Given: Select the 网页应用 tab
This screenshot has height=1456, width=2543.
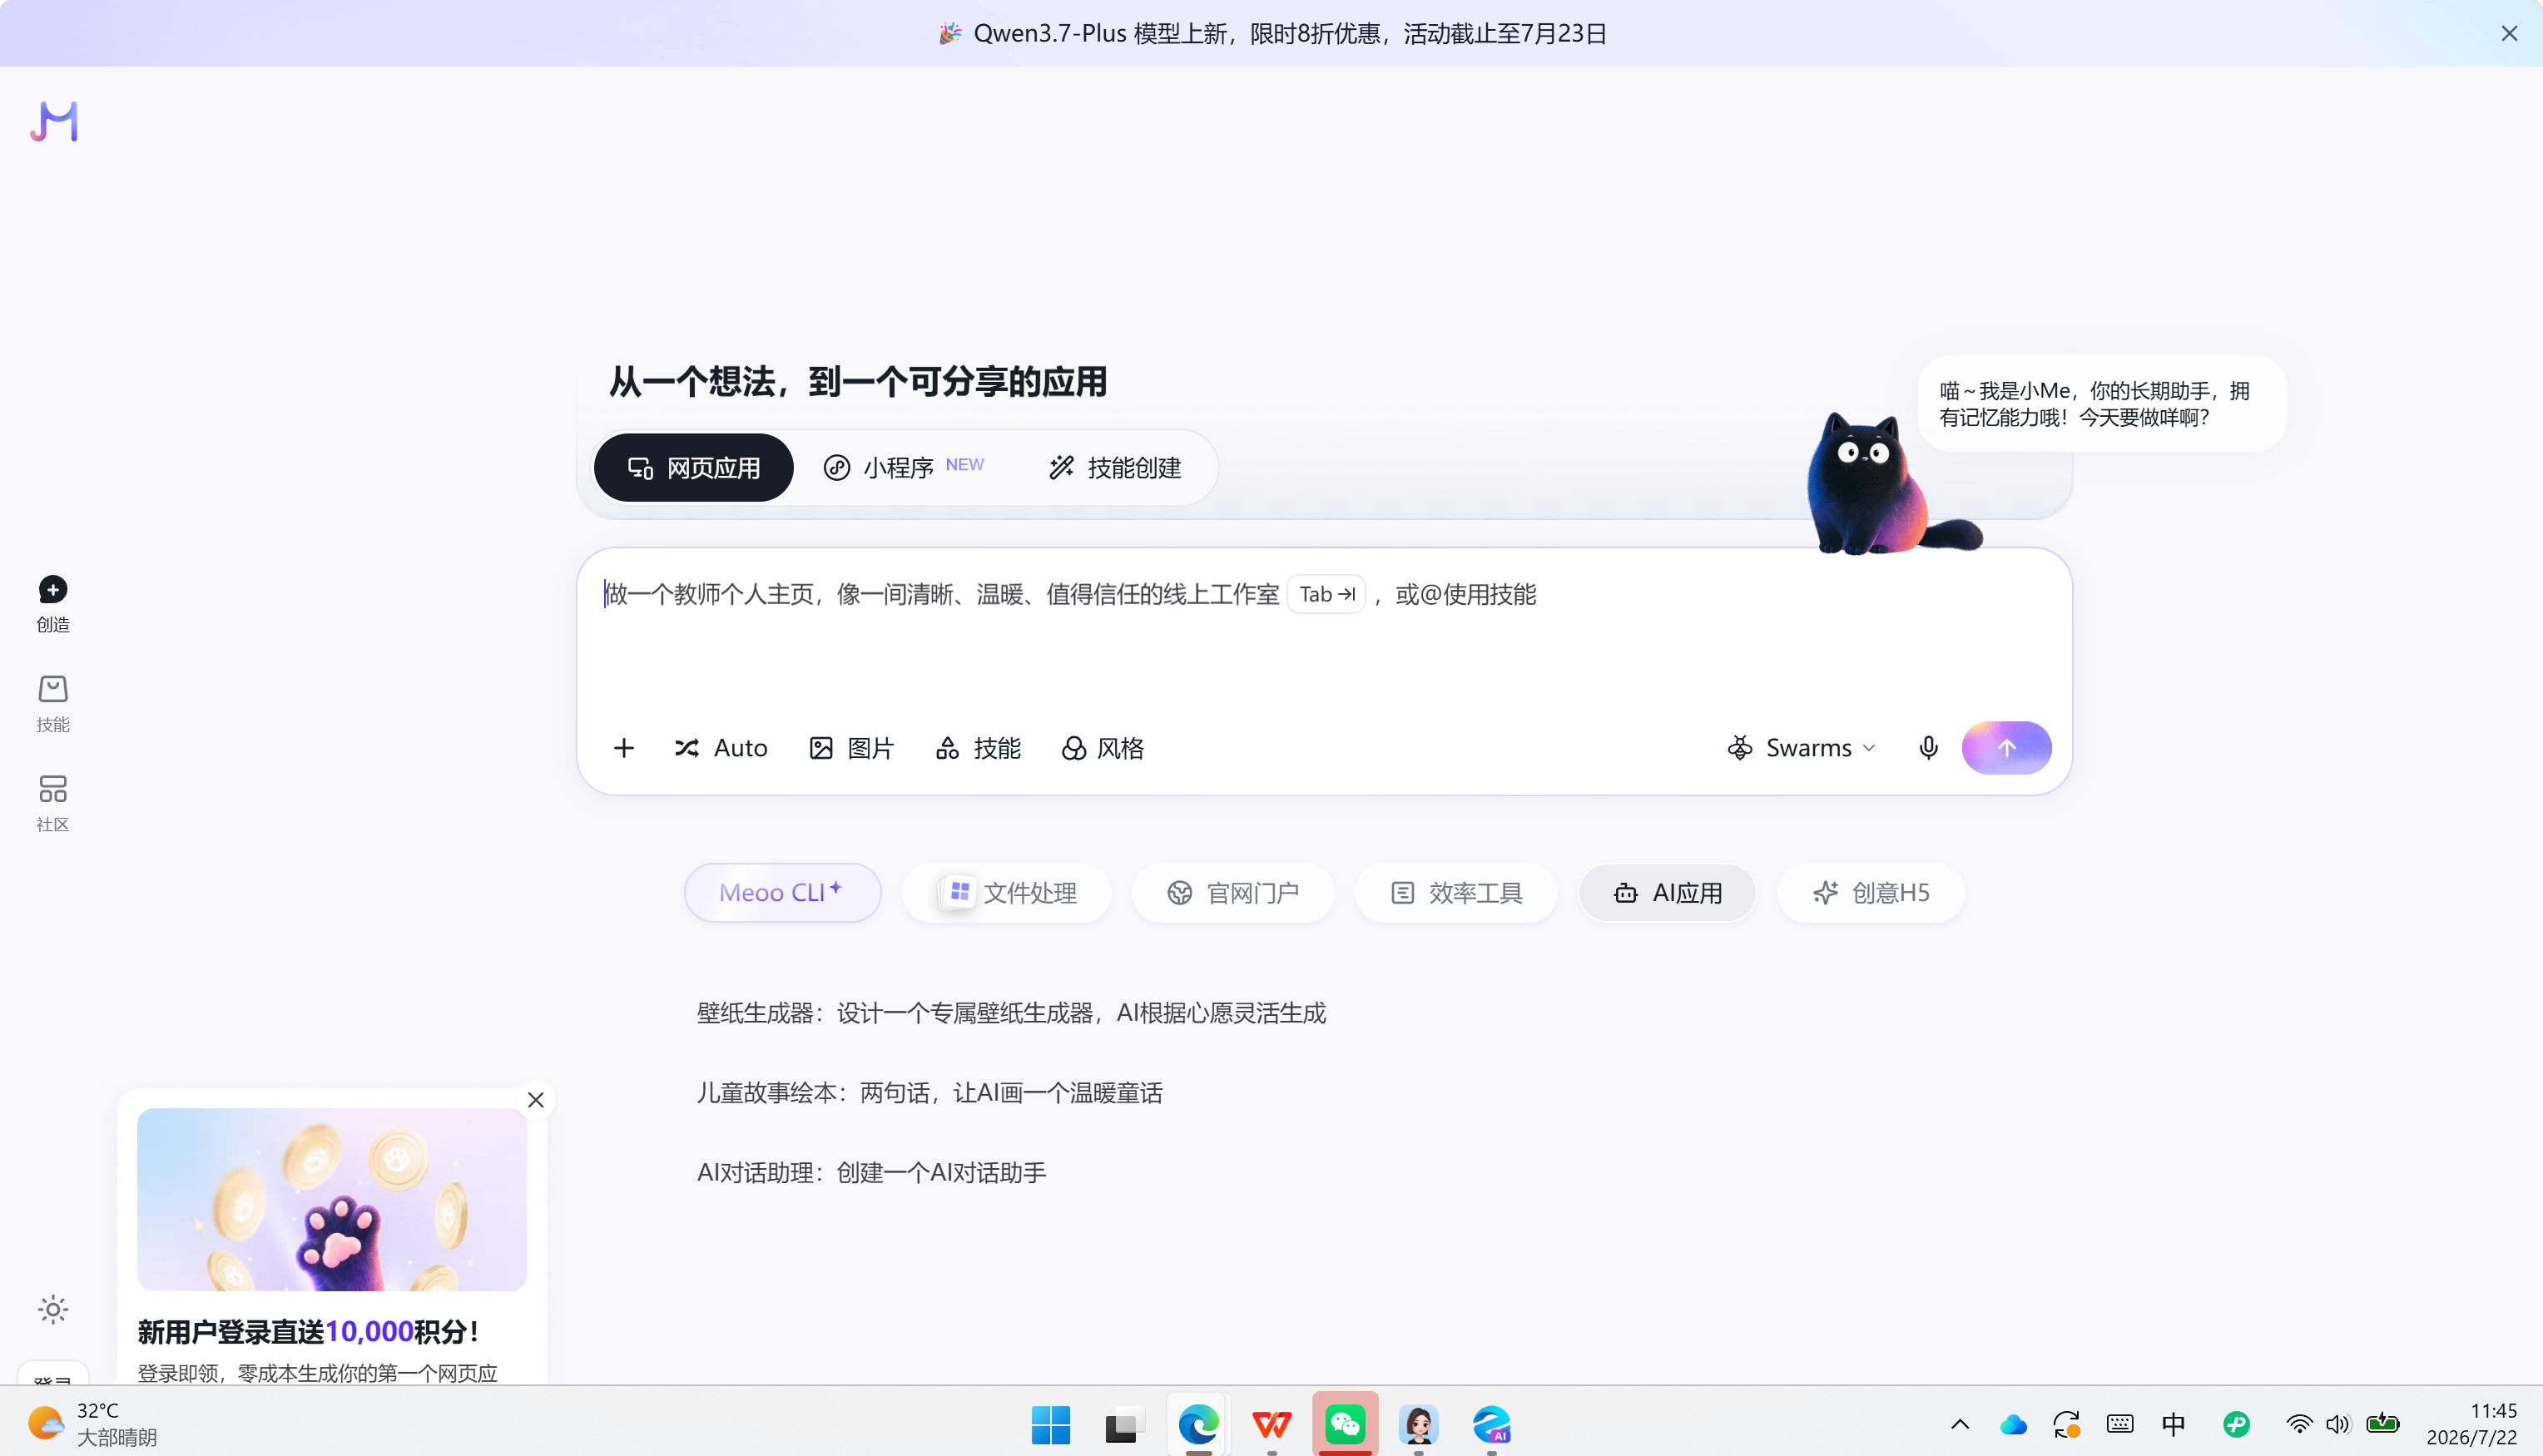Looking at the screenshot, I should pos(693,467).
